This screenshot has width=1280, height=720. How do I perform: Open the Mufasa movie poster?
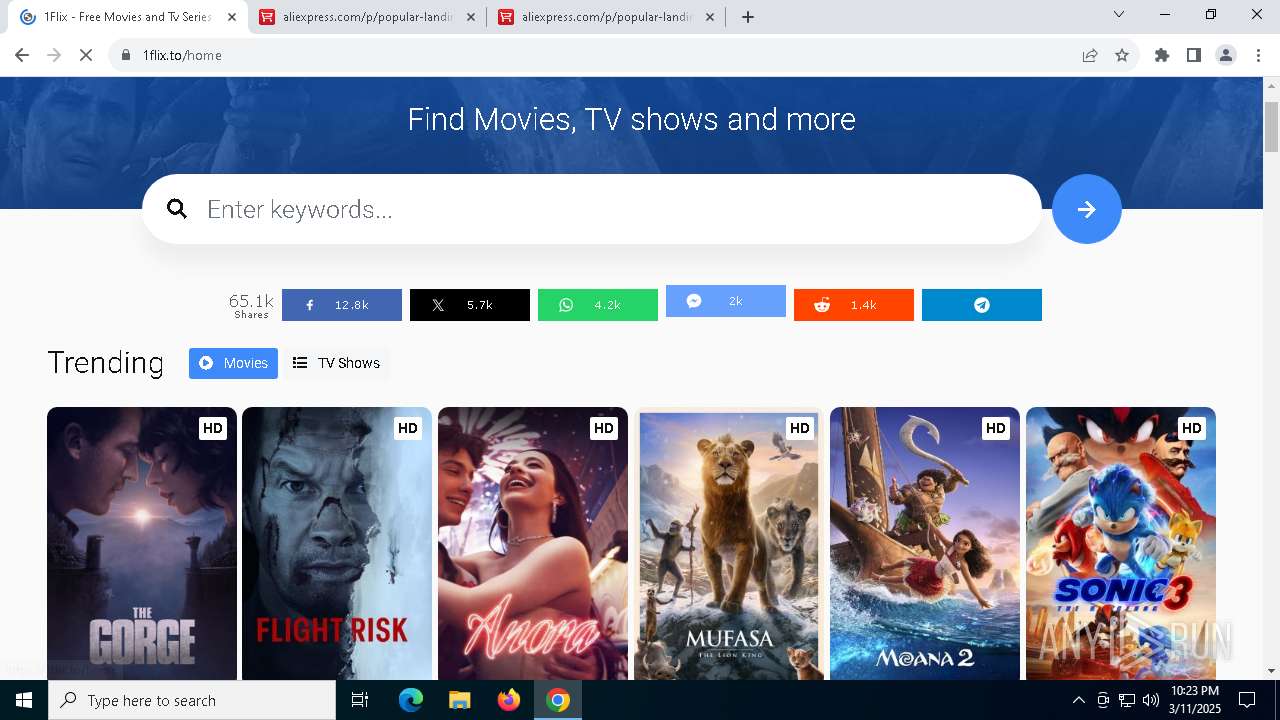coord(729,543)
